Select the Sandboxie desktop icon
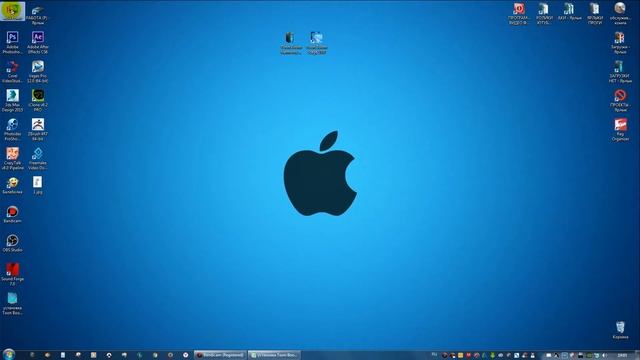The height and width of the screenshot is (360, 640). (12, 185)
